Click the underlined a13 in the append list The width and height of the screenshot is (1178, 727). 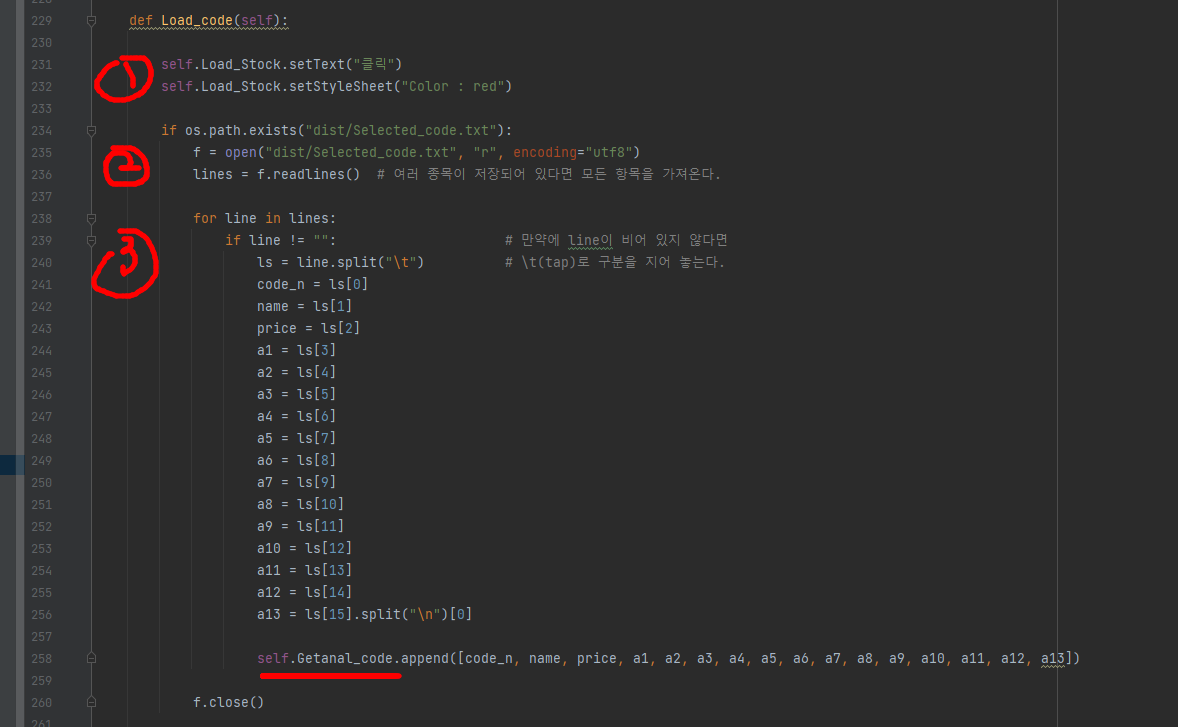[1053, 659]
